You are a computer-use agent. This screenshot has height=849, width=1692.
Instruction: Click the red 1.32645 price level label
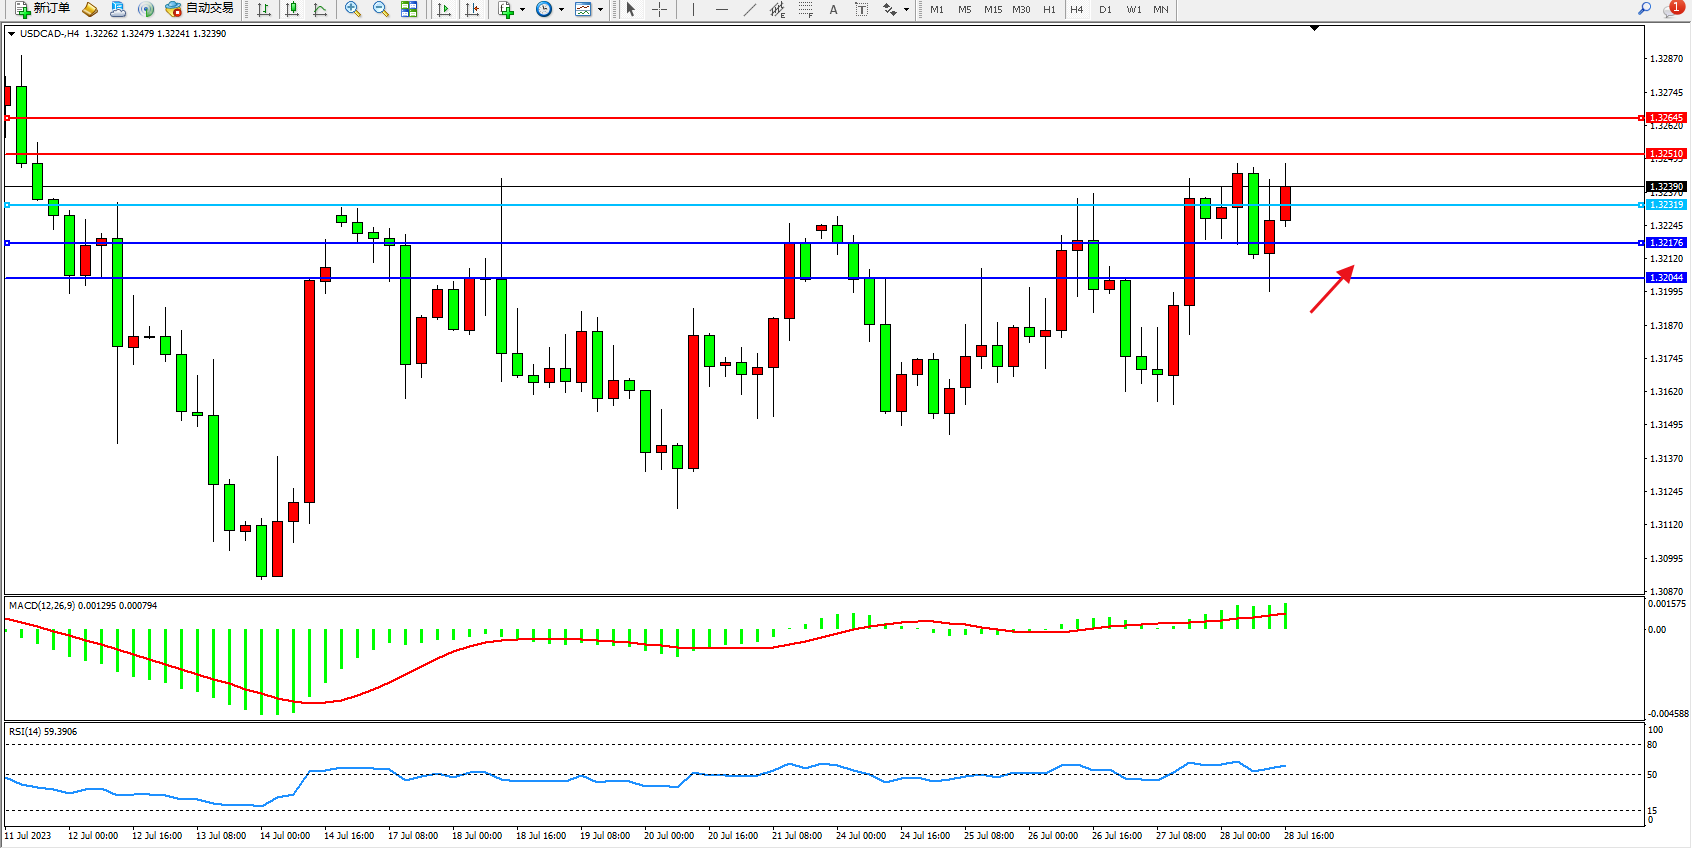[1666, 118]
